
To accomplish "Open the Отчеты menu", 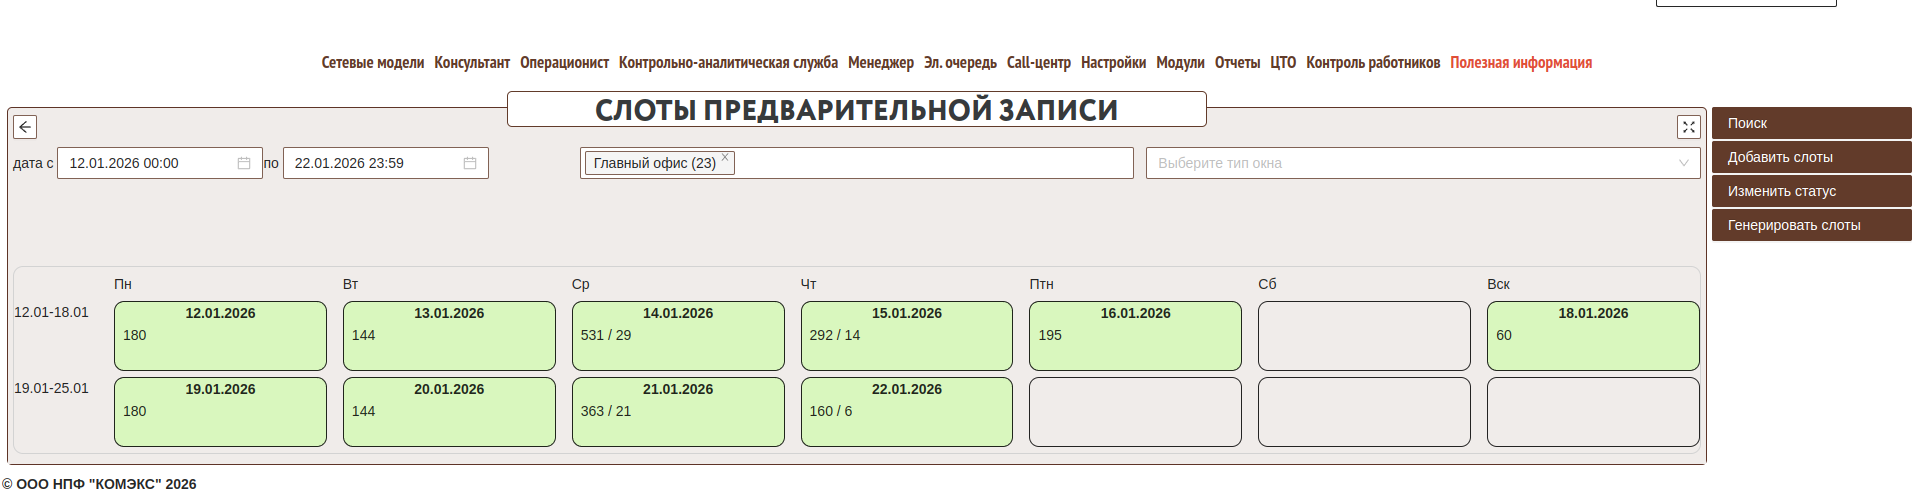I will click(1236, 62).
